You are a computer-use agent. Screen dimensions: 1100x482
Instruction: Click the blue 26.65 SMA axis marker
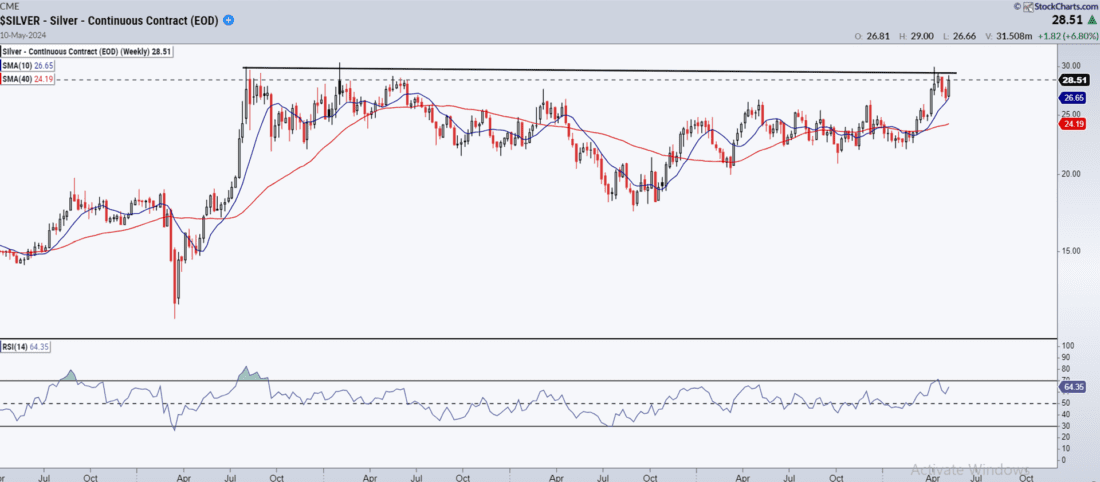1073,98
